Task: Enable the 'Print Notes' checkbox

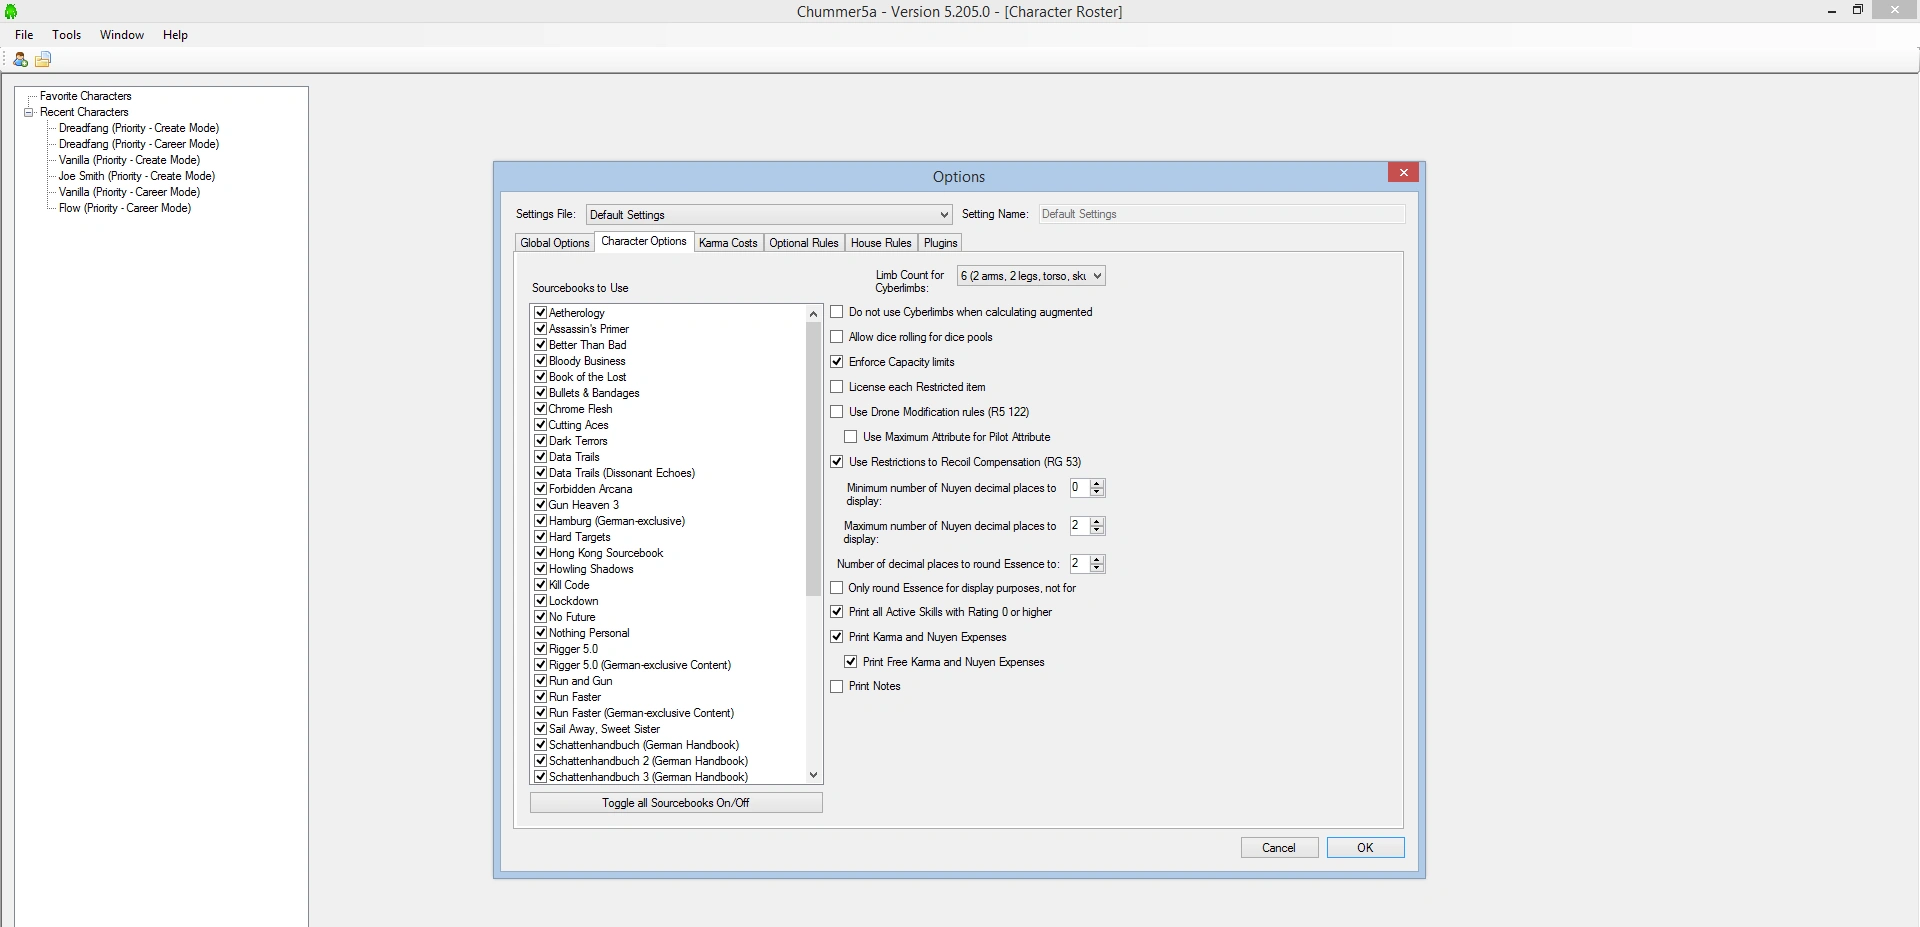Action: pos(837,687)
